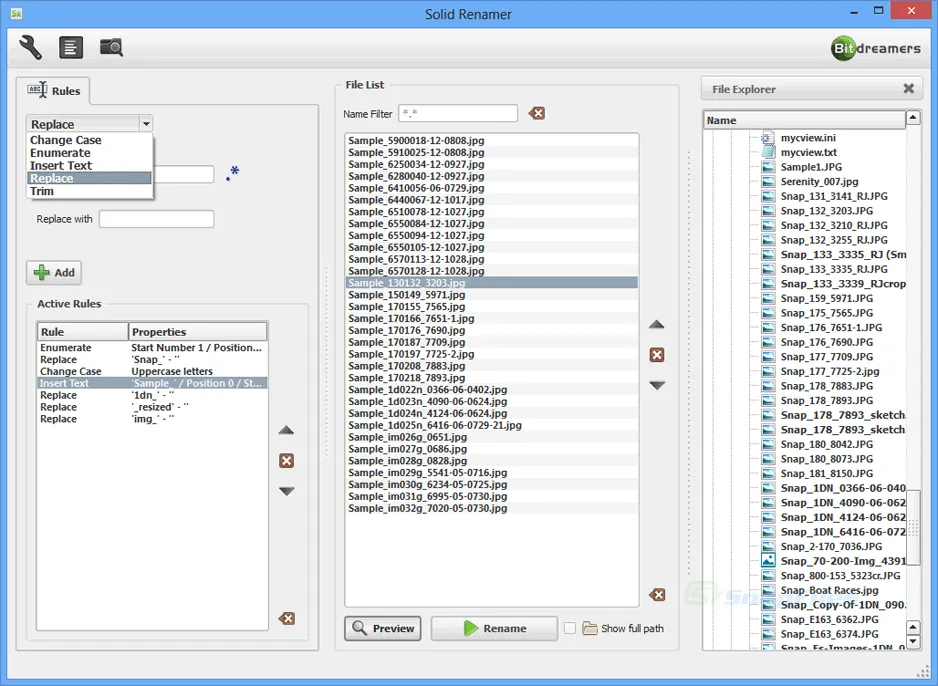Click the Rename button

pyautogui.click(x=494, y=629)
